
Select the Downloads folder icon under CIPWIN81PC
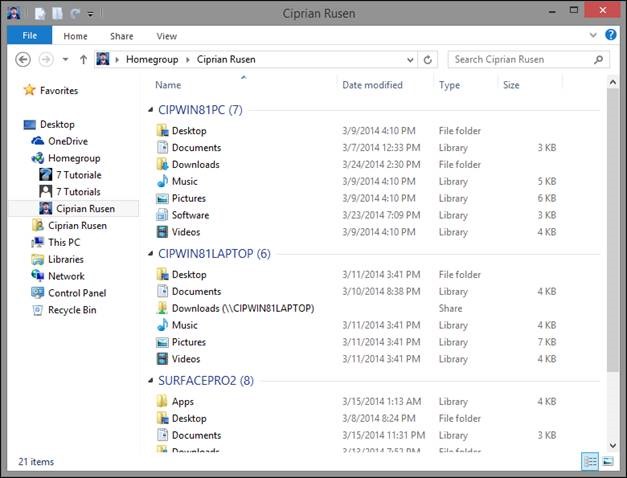[162, 164]
